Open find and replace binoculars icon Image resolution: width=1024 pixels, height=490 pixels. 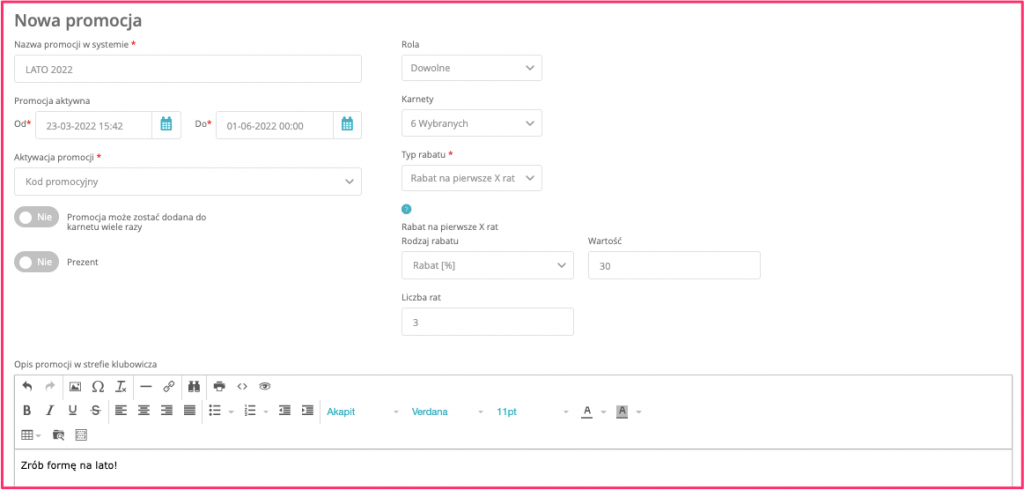[193, 387]
